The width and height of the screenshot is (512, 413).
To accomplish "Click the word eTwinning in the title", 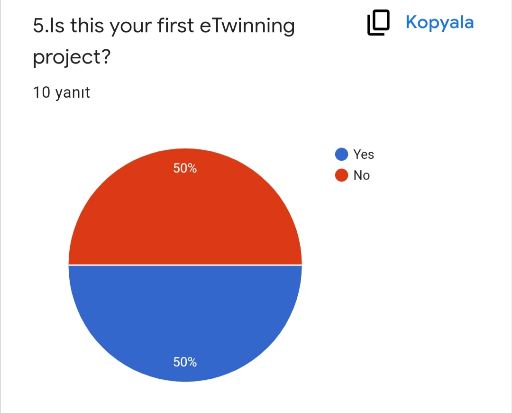I will pyautogui.click(x=247, y=26).
